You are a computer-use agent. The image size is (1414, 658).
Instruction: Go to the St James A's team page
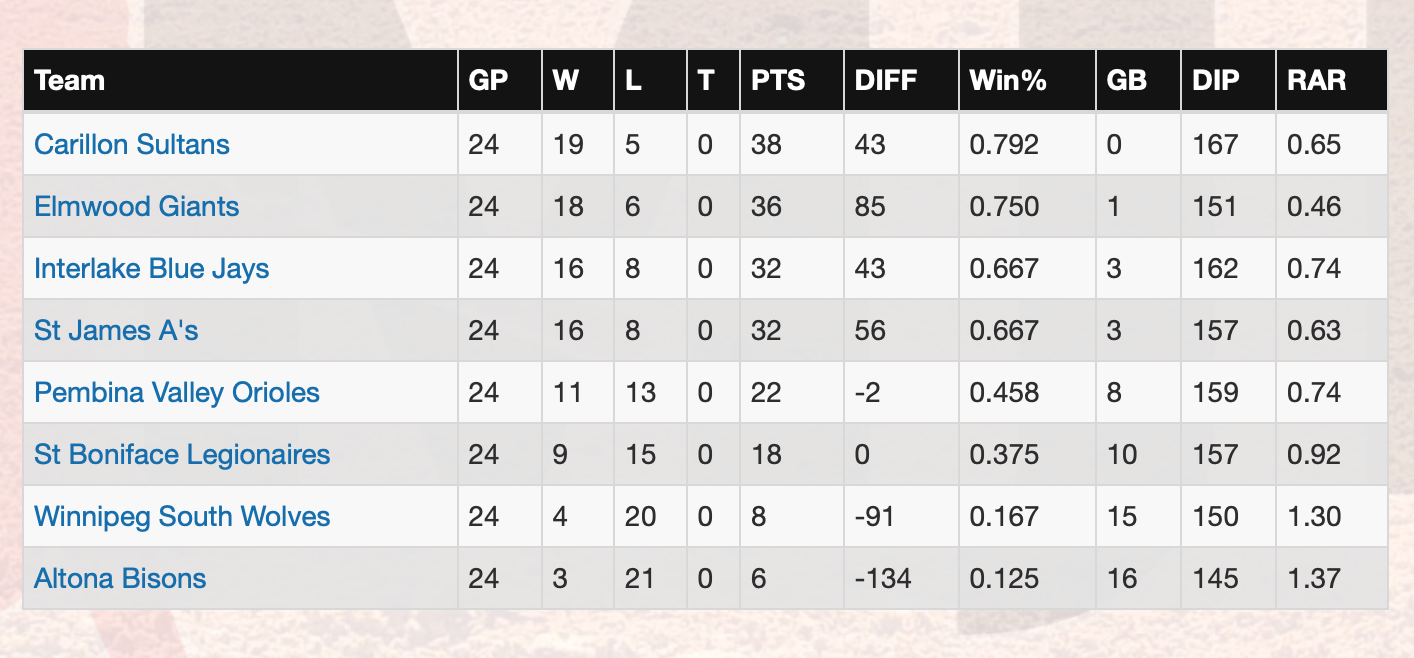(x=116, y=330)
